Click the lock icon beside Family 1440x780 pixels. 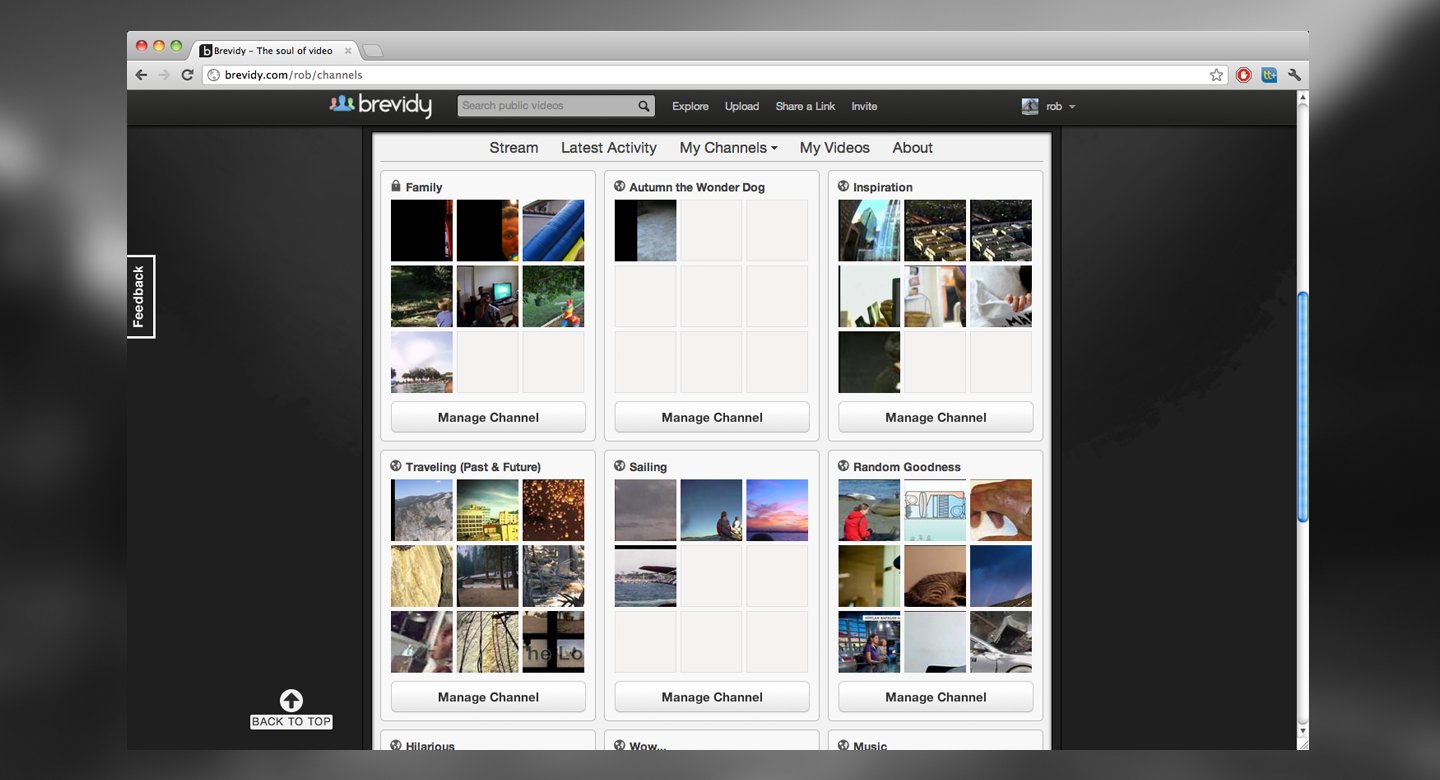click(x=396, y=186)
